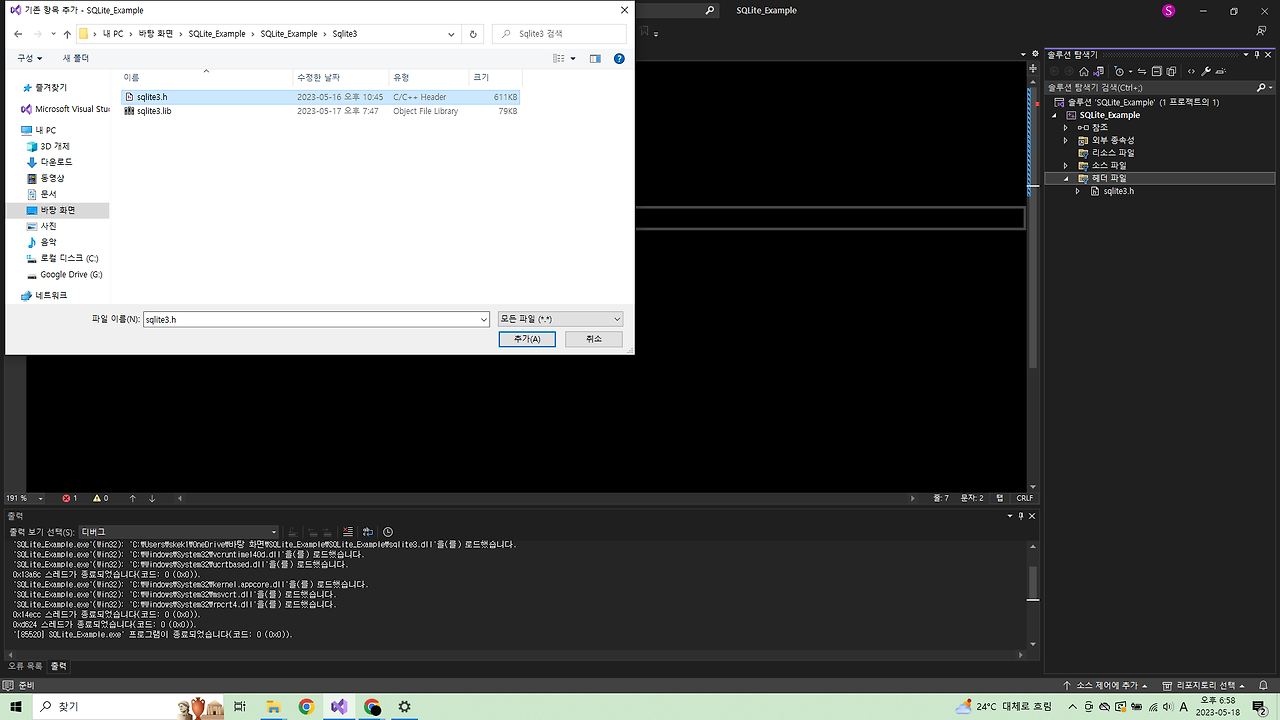Viewport: 1280px width, 720px height.
Task: Toggle word wrap in the Output window
Action: tap(367, 531)
